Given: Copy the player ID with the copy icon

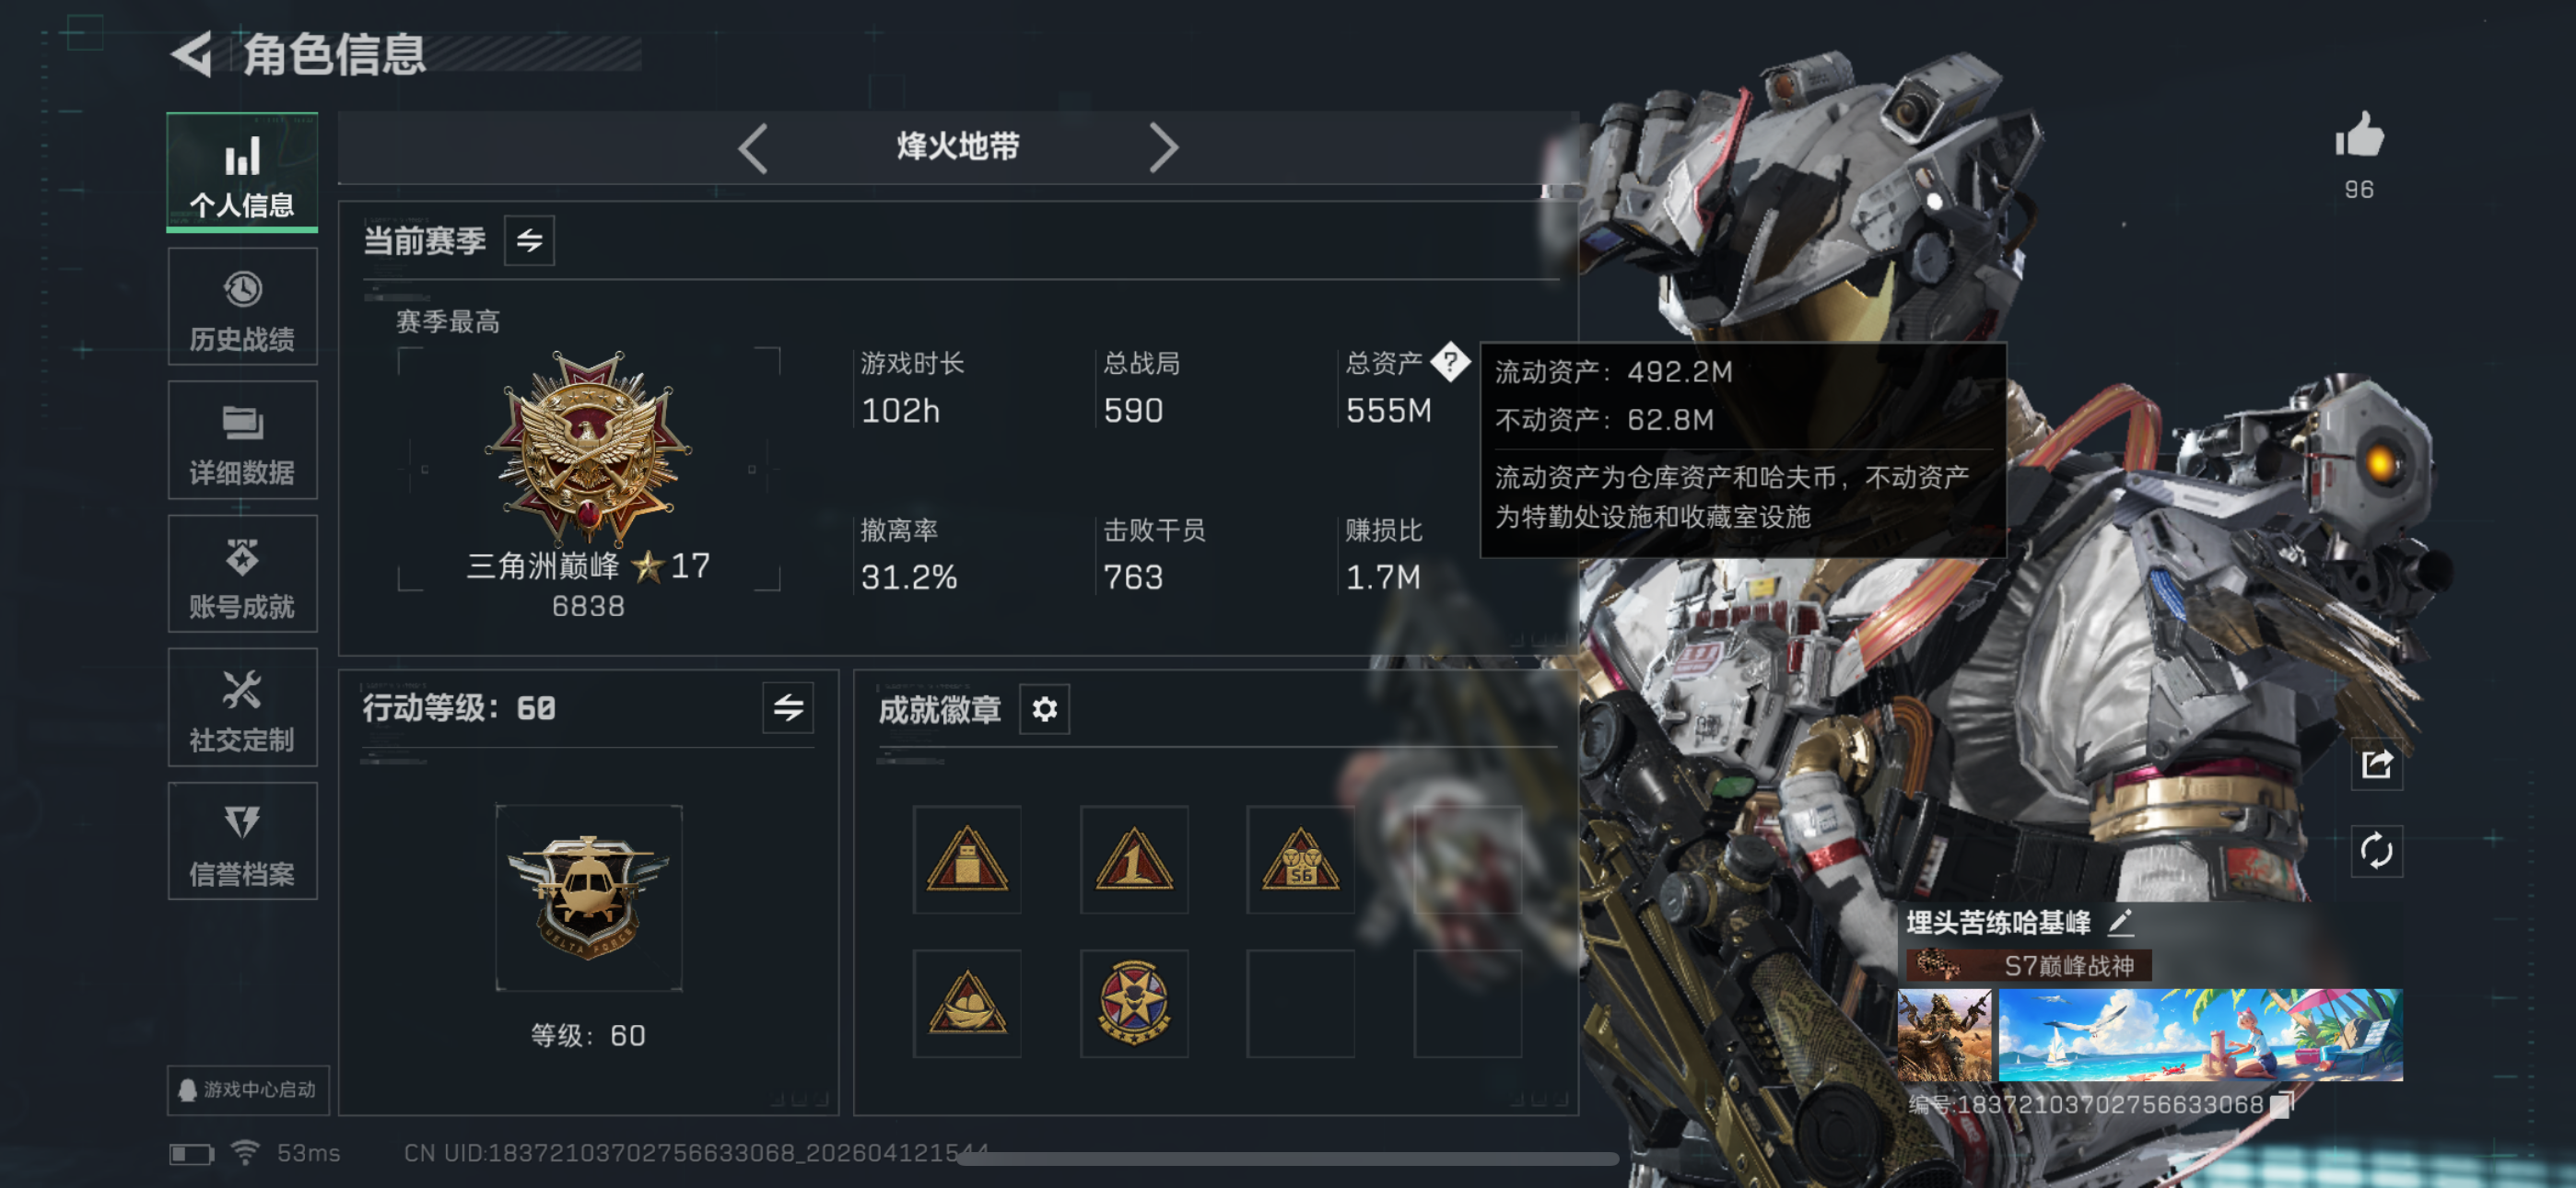Looking at the screenshot, I should (2281, 1104).
